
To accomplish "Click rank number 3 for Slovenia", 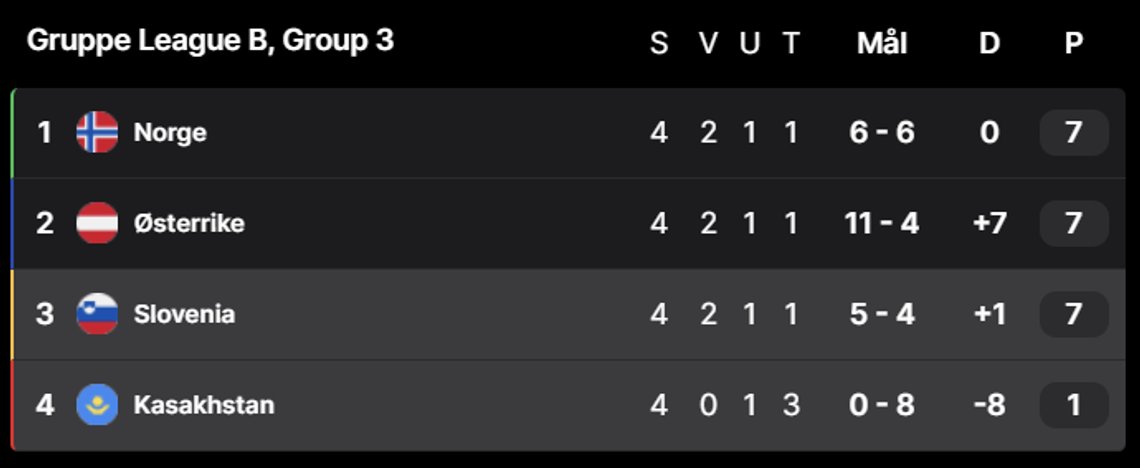I will tap(44, 314).
